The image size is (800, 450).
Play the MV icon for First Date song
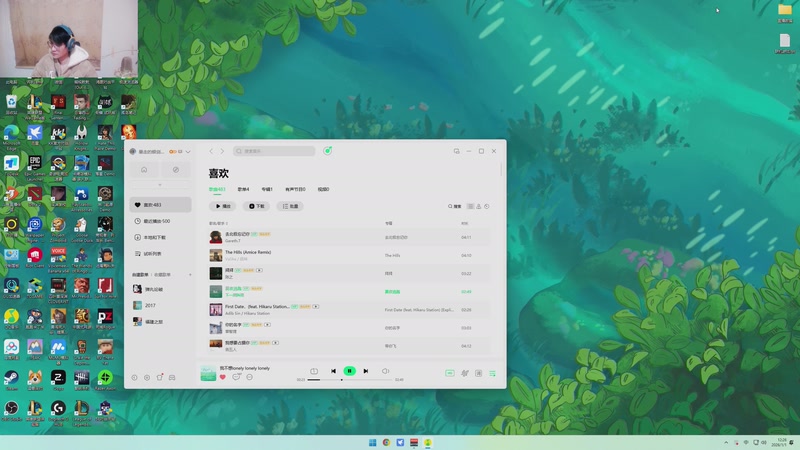[x=316, y=307]
